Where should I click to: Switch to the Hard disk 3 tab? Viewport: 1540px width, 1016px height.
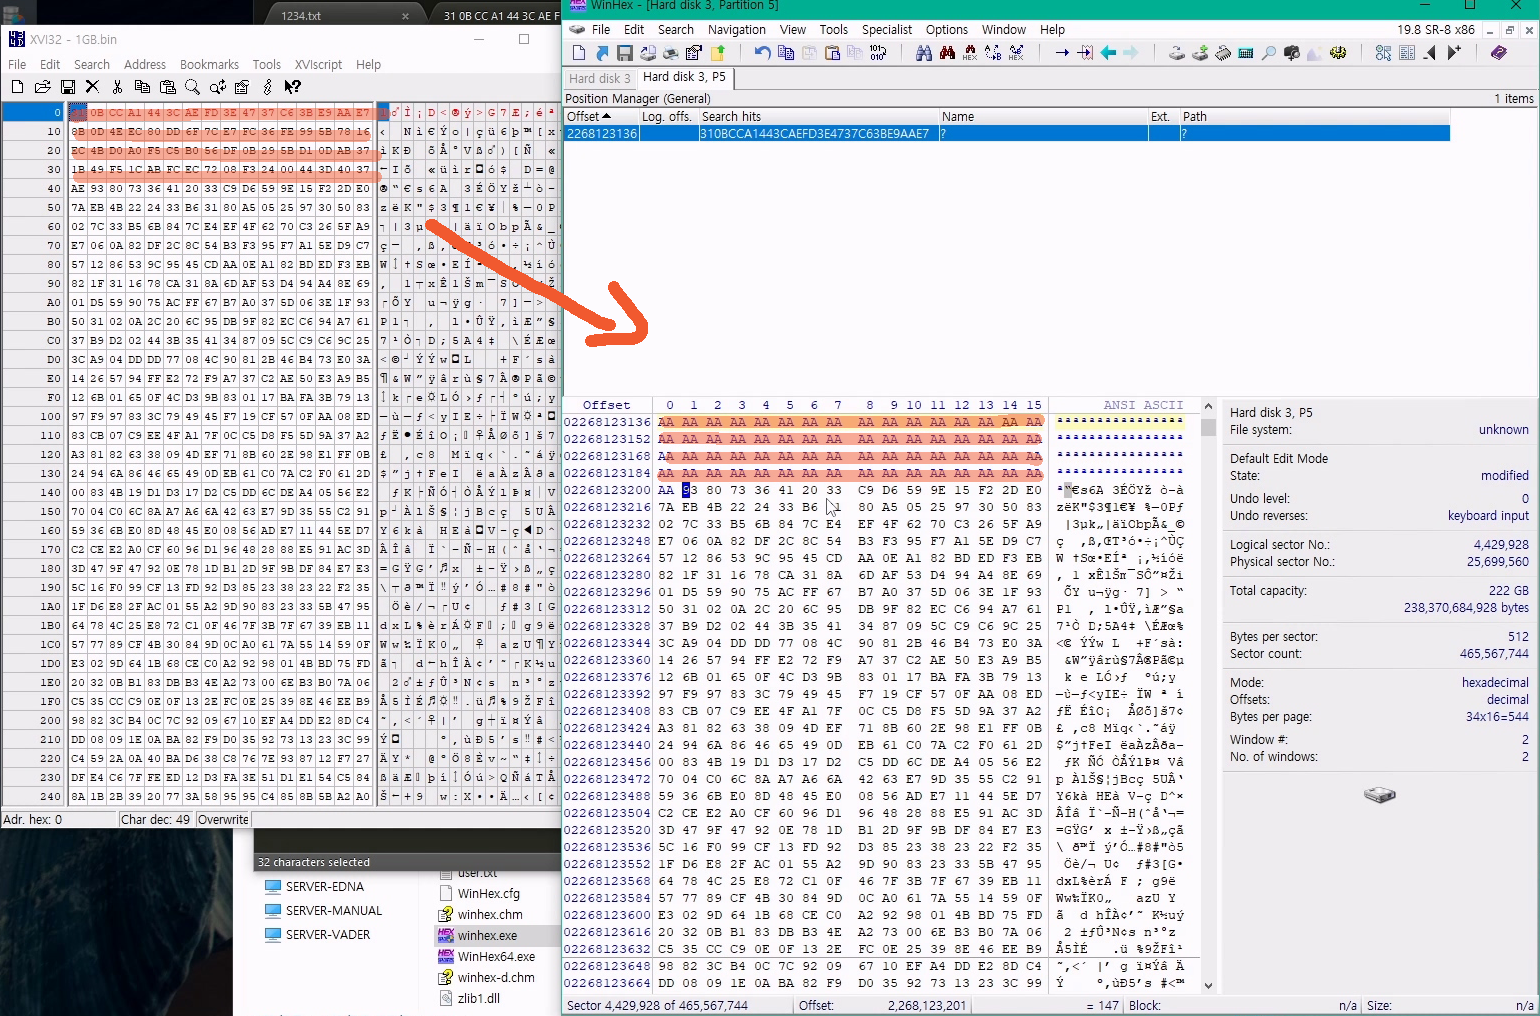(599, 78)
